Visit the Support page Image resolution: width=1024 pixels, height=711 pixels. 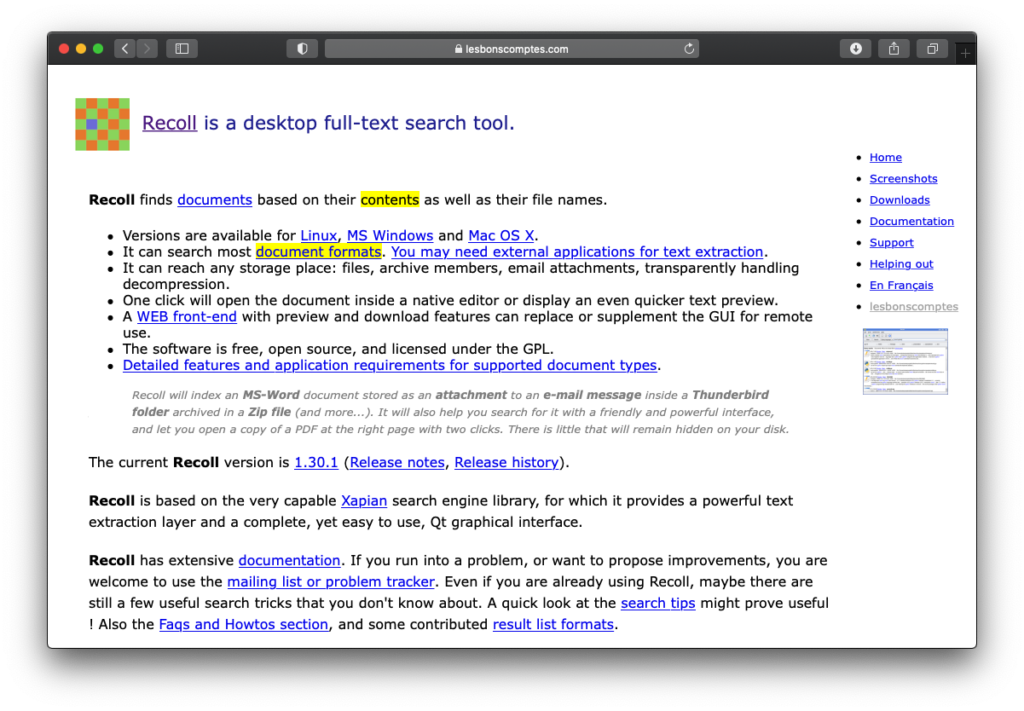click(891, 243)
